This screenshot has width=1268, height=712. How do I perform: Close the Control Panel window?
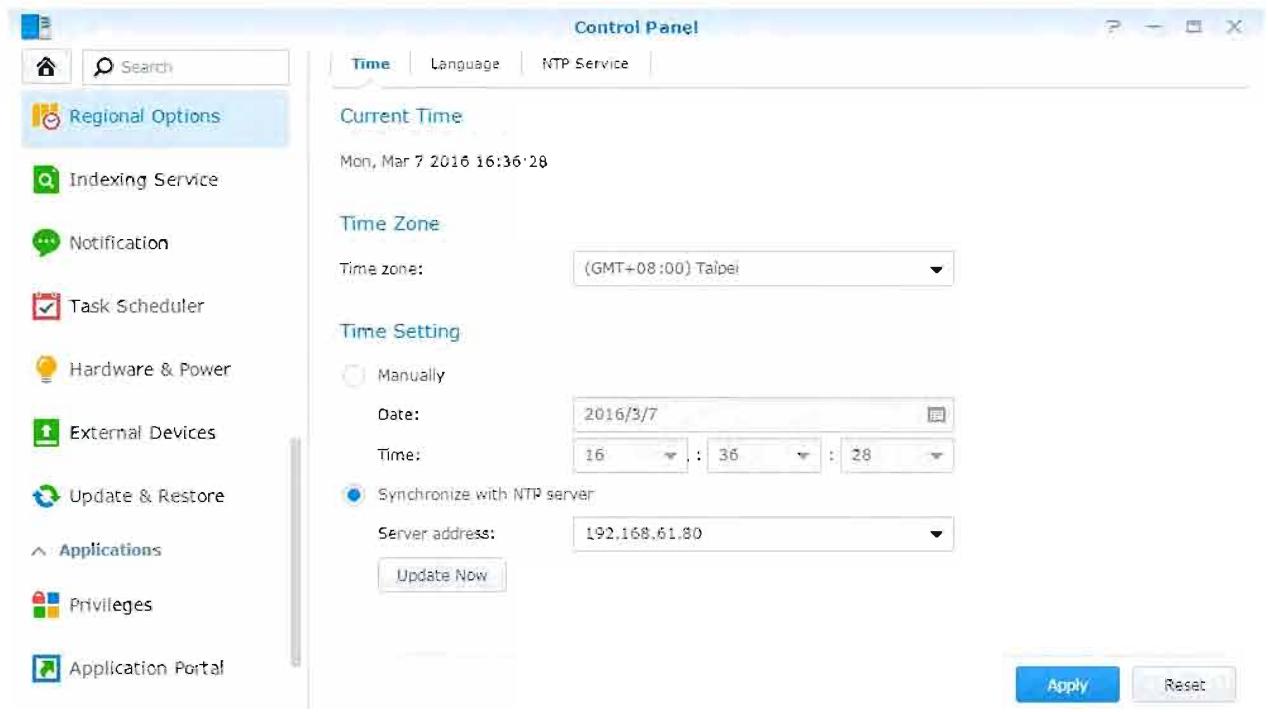[1234, 27]
